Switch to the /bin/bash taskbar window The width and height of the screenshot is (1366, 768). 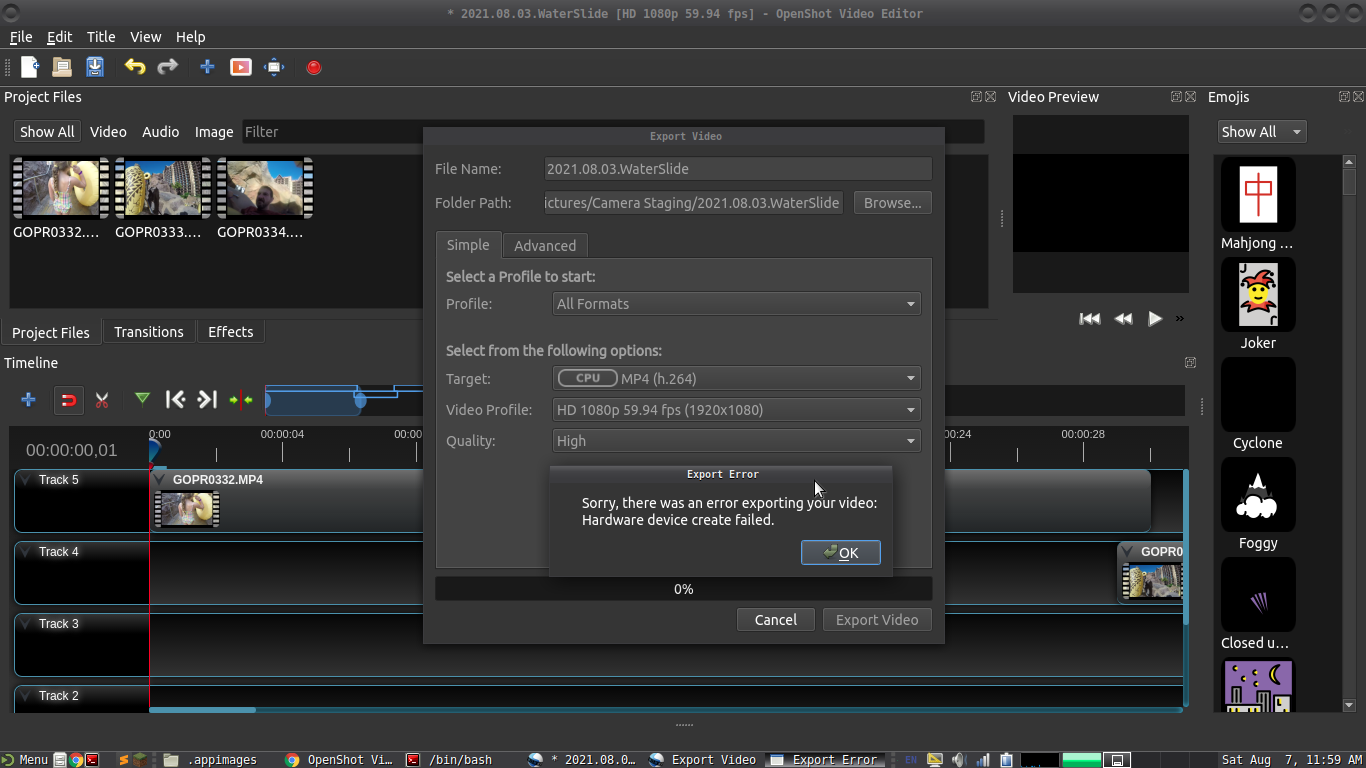click(461, 760)
